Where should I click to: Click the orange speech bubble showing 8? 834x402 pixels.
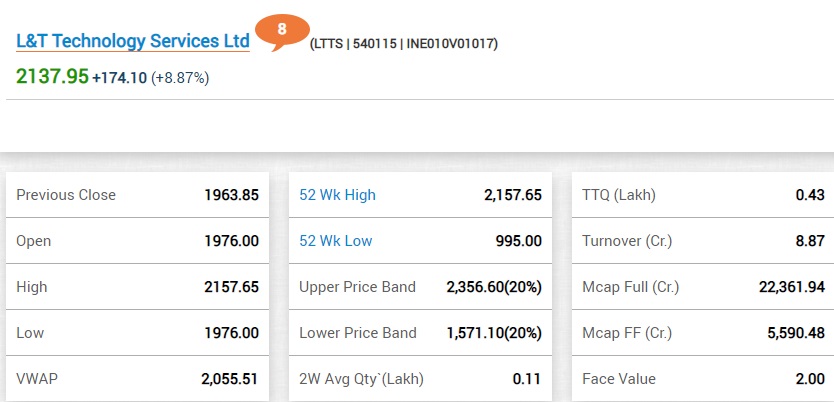coord(282,31)
